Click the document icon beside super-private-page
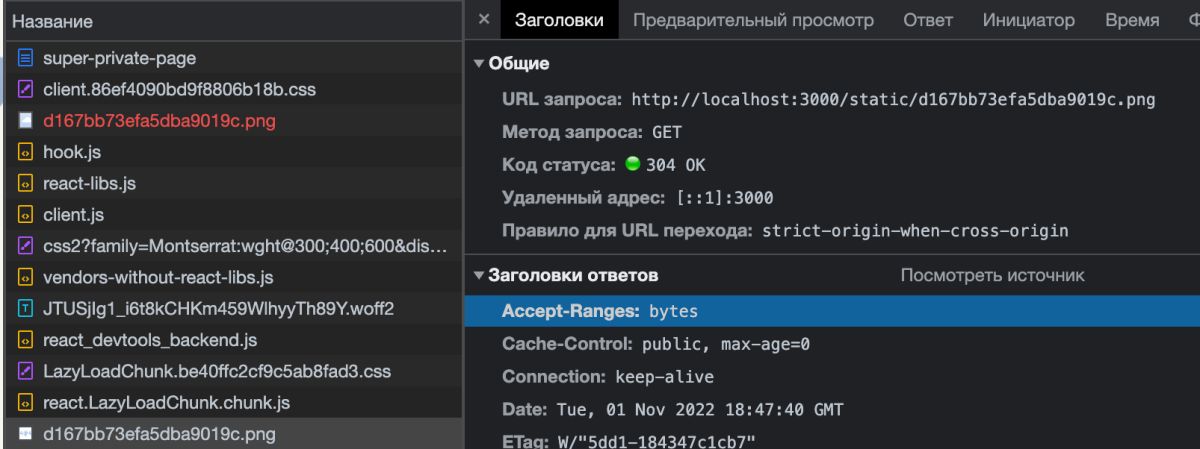Screen dimensions: 1200x449 point(26,59)
